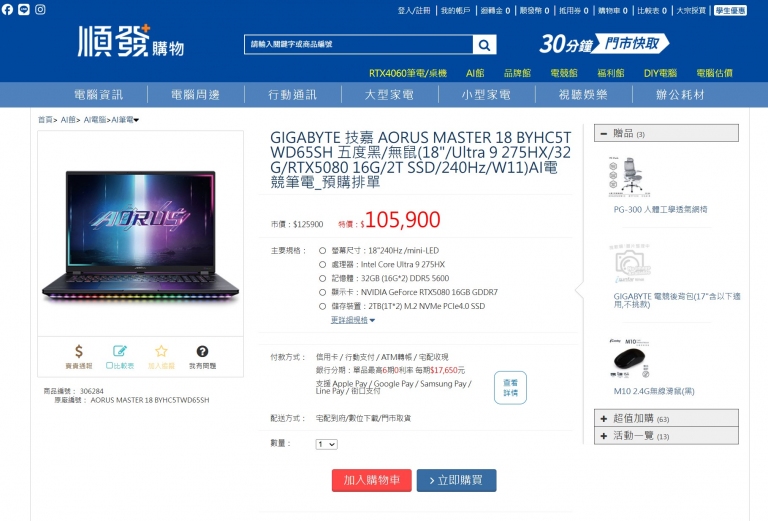Select the Intel Core Ultra 9 processor radio
Screen dimensions: 768x521
[322, 264]
